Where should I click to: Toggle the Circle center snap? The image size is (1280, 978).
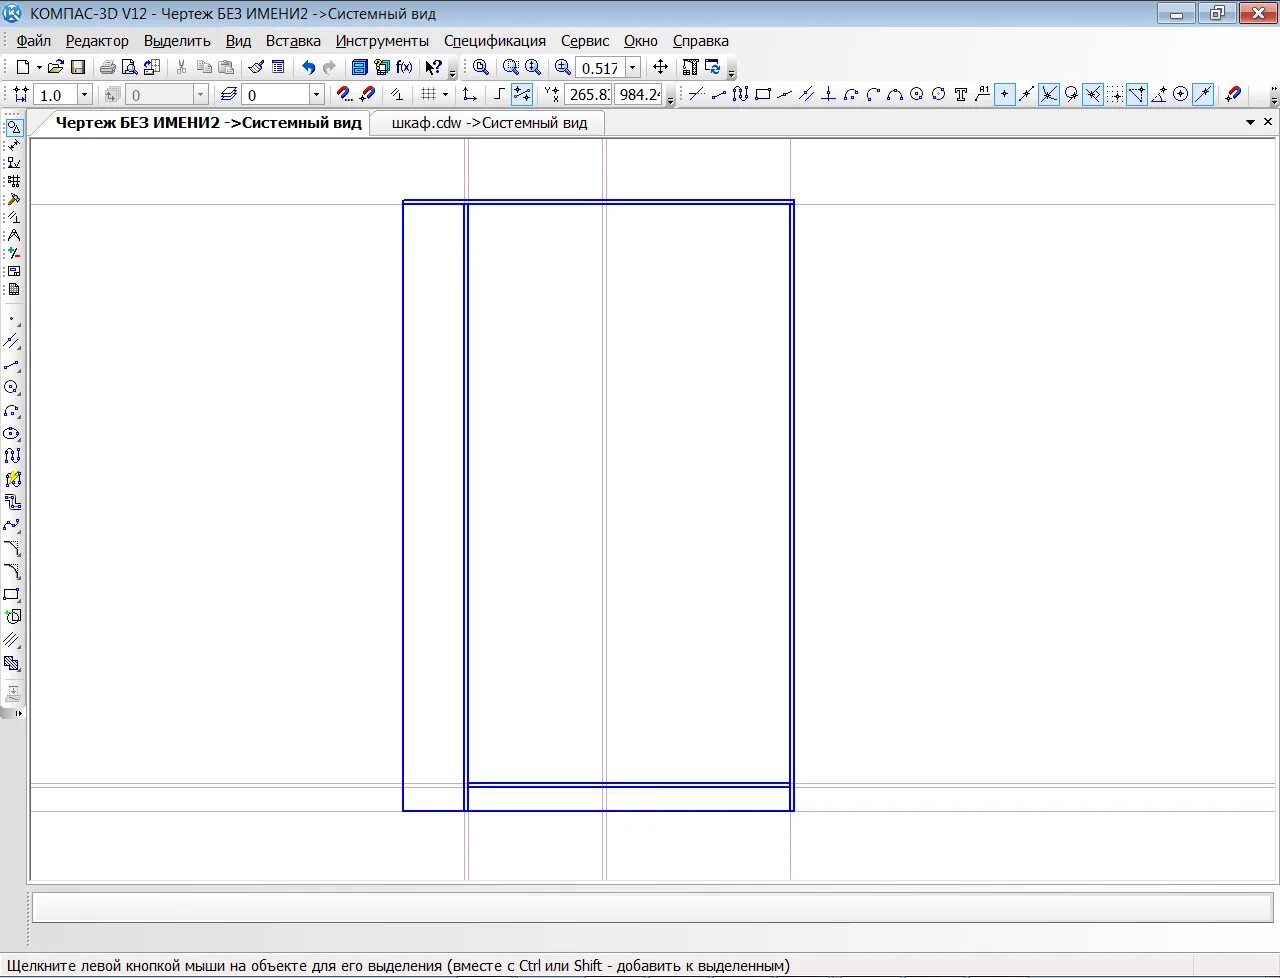pyautogui.click(x=1181, y=94)
